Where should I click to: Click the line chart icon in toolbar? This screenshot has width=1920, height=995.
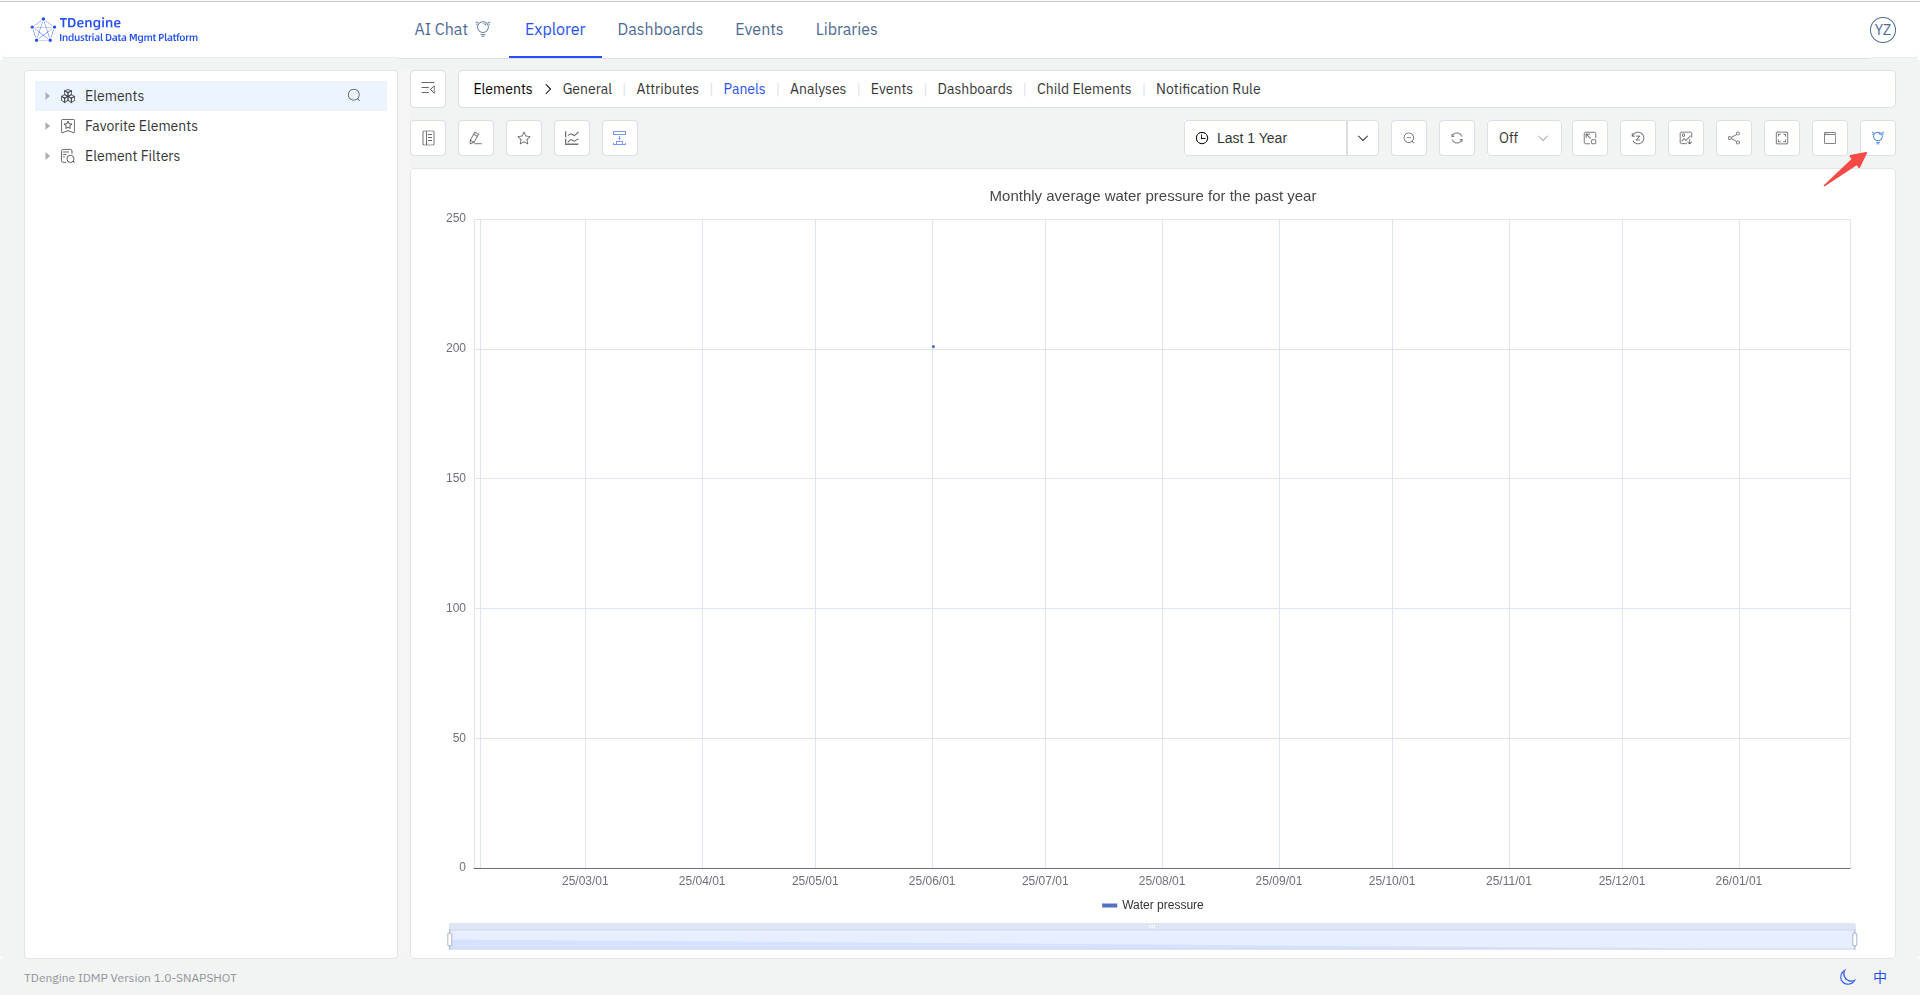click(x=571, y=138)
